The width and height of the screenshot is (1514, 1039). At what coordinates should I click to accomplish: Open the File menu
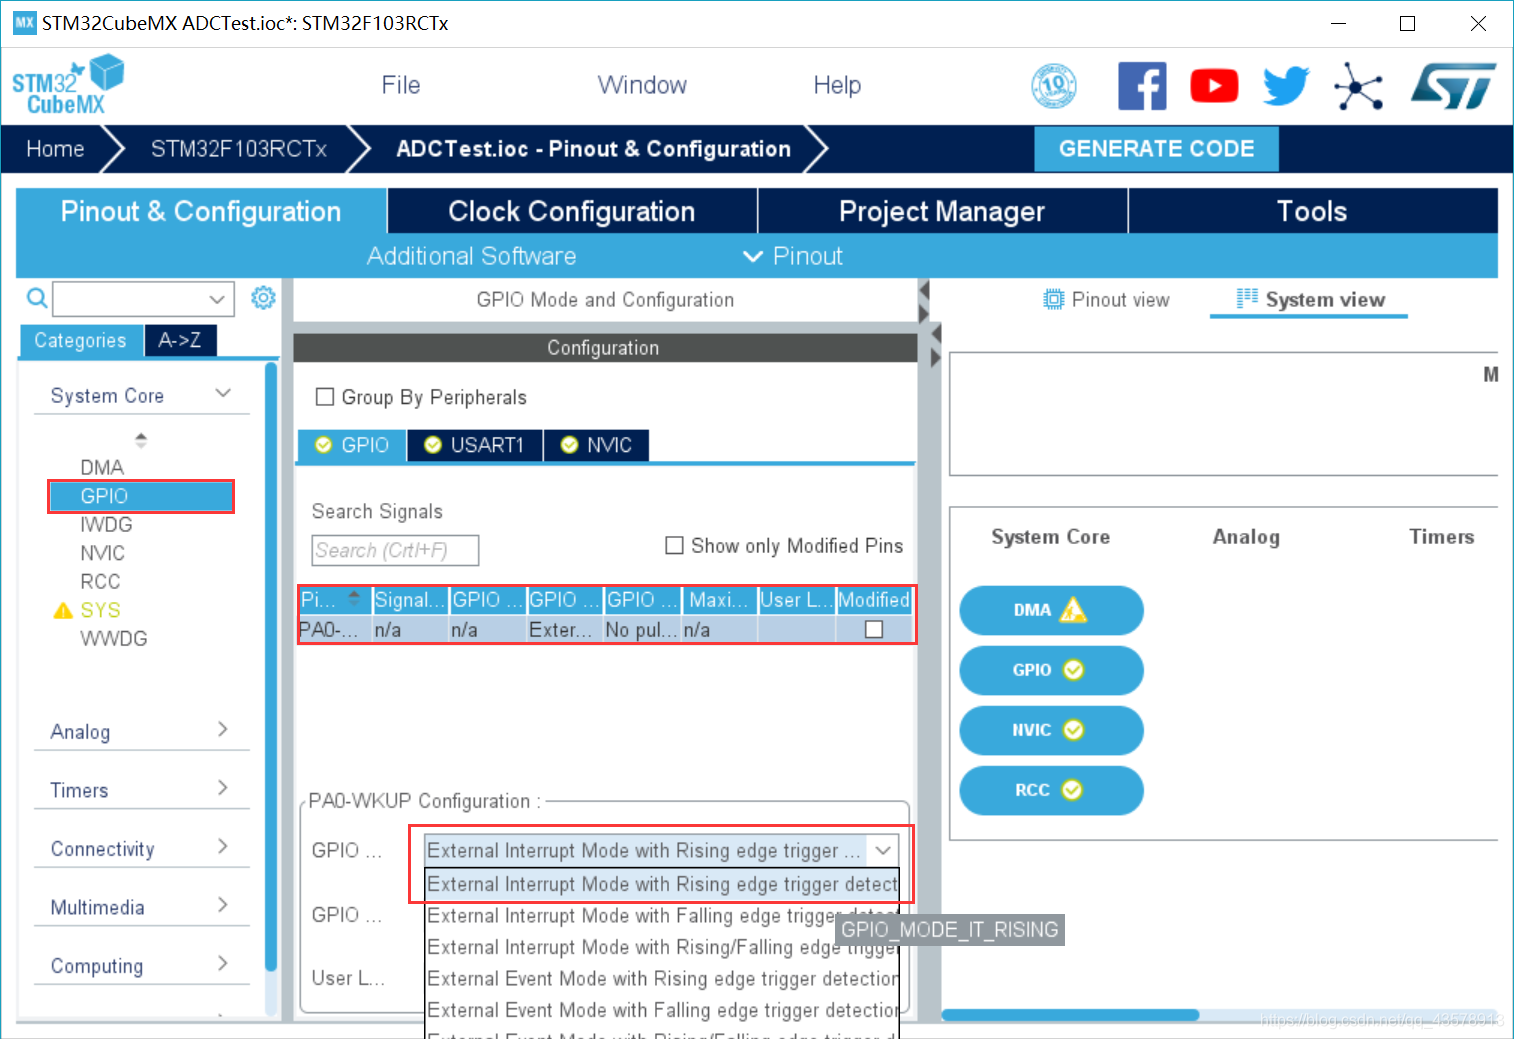point(401,85)
